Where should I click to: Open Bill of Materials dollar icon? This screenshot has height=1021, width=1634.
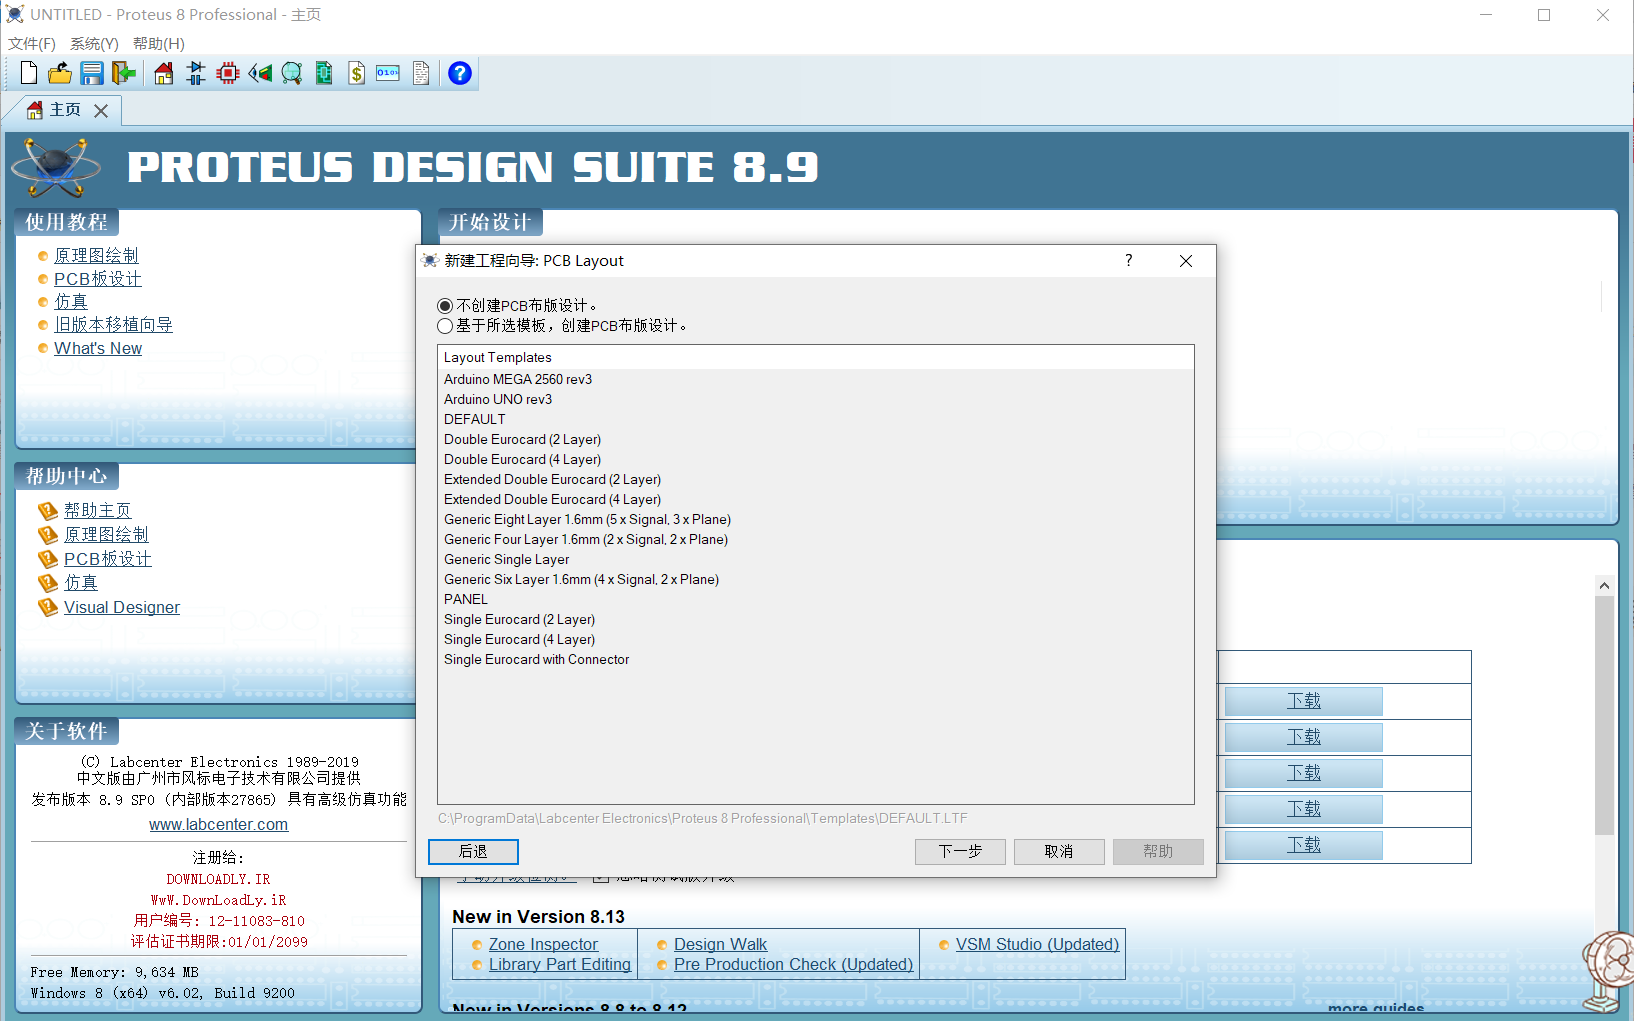click(357, 73)
